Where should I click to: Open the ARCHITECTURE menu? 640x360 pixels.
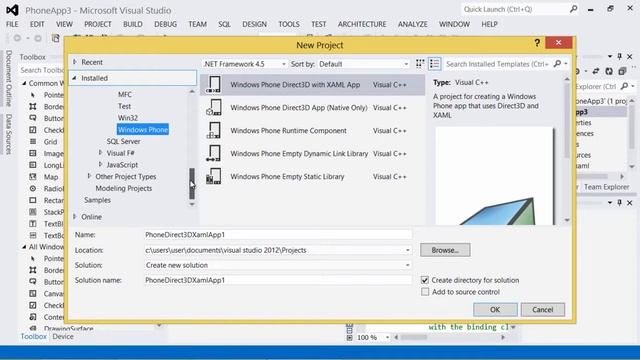point(362,24)
